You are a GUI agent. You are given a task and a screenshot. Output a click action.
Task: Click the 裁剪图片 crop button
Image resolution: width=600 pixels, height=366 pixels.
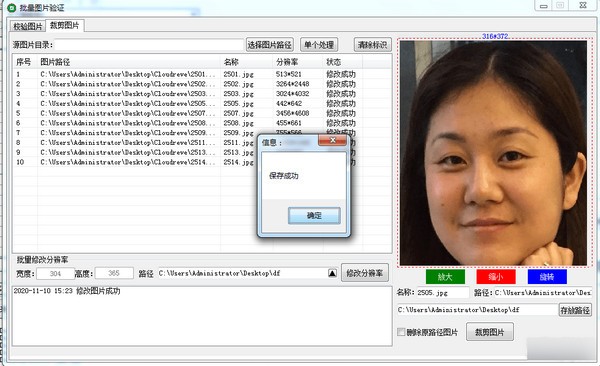(x=490, y=332)
